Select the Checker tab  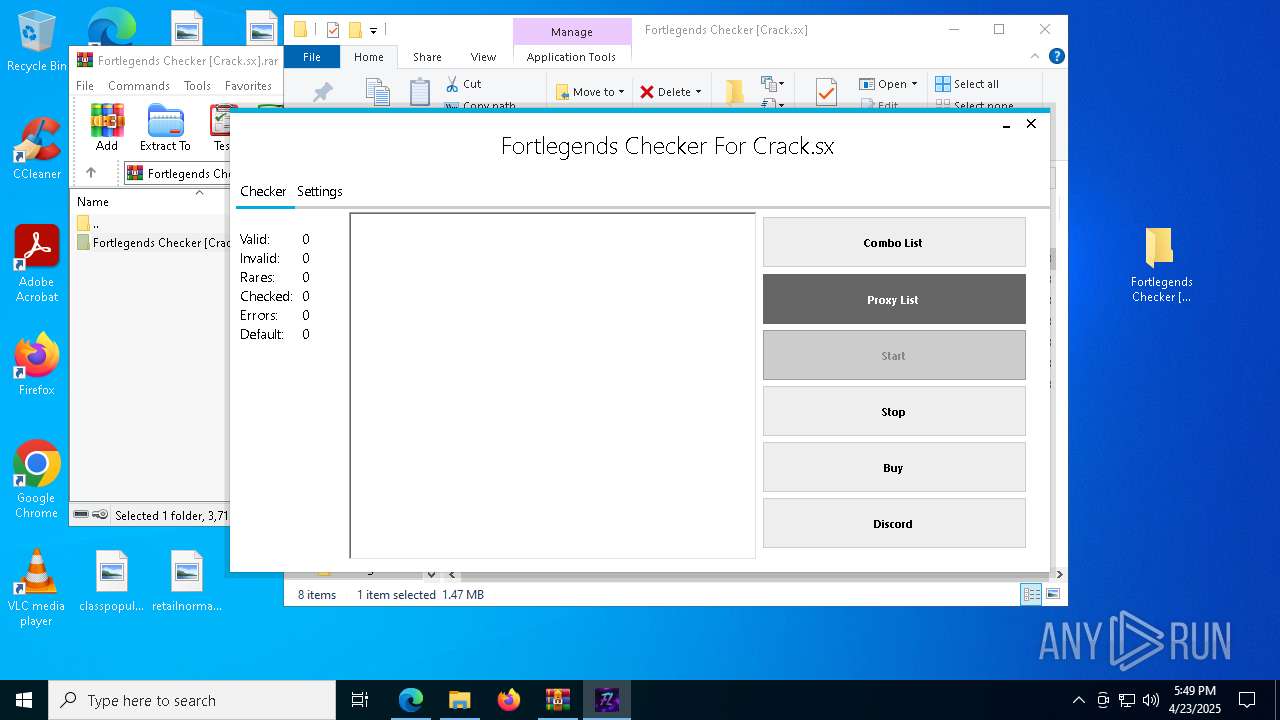tap(263, 191)
